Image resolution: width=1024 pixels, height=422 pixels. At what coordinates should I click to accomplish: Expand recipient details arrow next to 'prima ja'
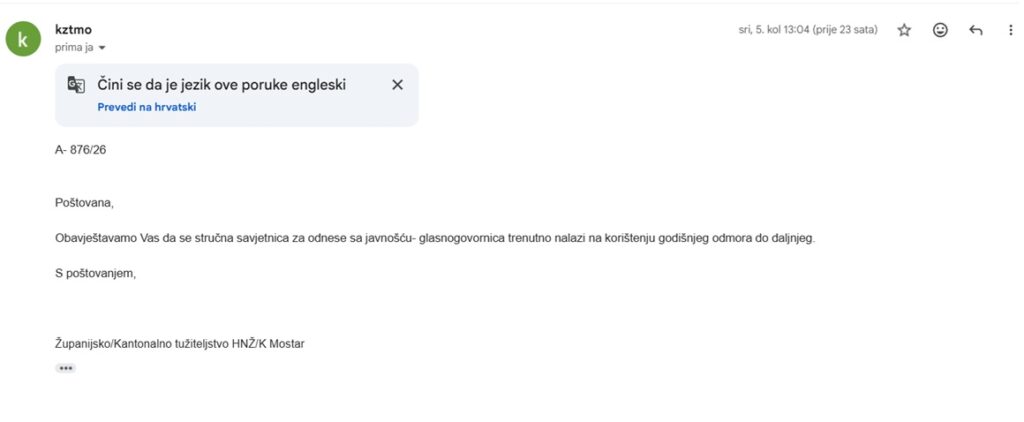(101, 48)
